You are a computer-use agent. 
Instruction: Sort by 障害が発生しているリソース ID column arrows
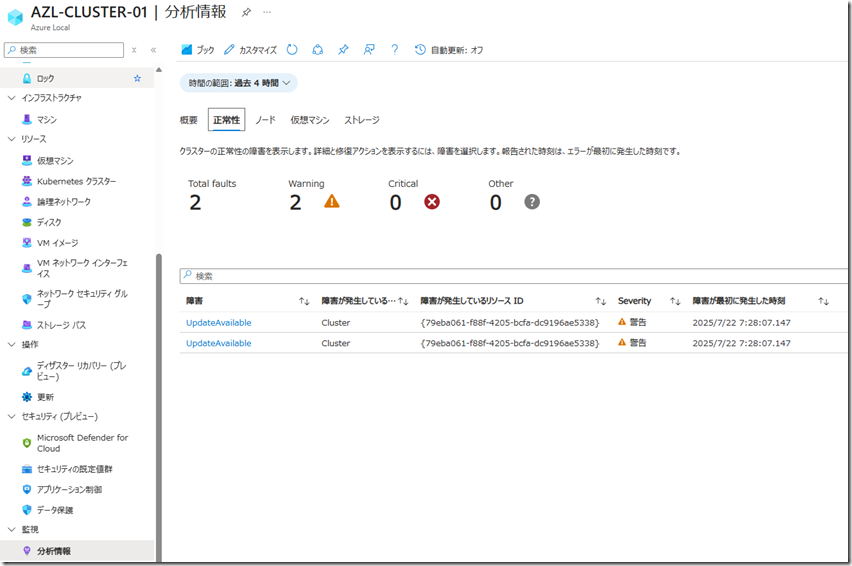pyautogui.click(x=600, y=301)
